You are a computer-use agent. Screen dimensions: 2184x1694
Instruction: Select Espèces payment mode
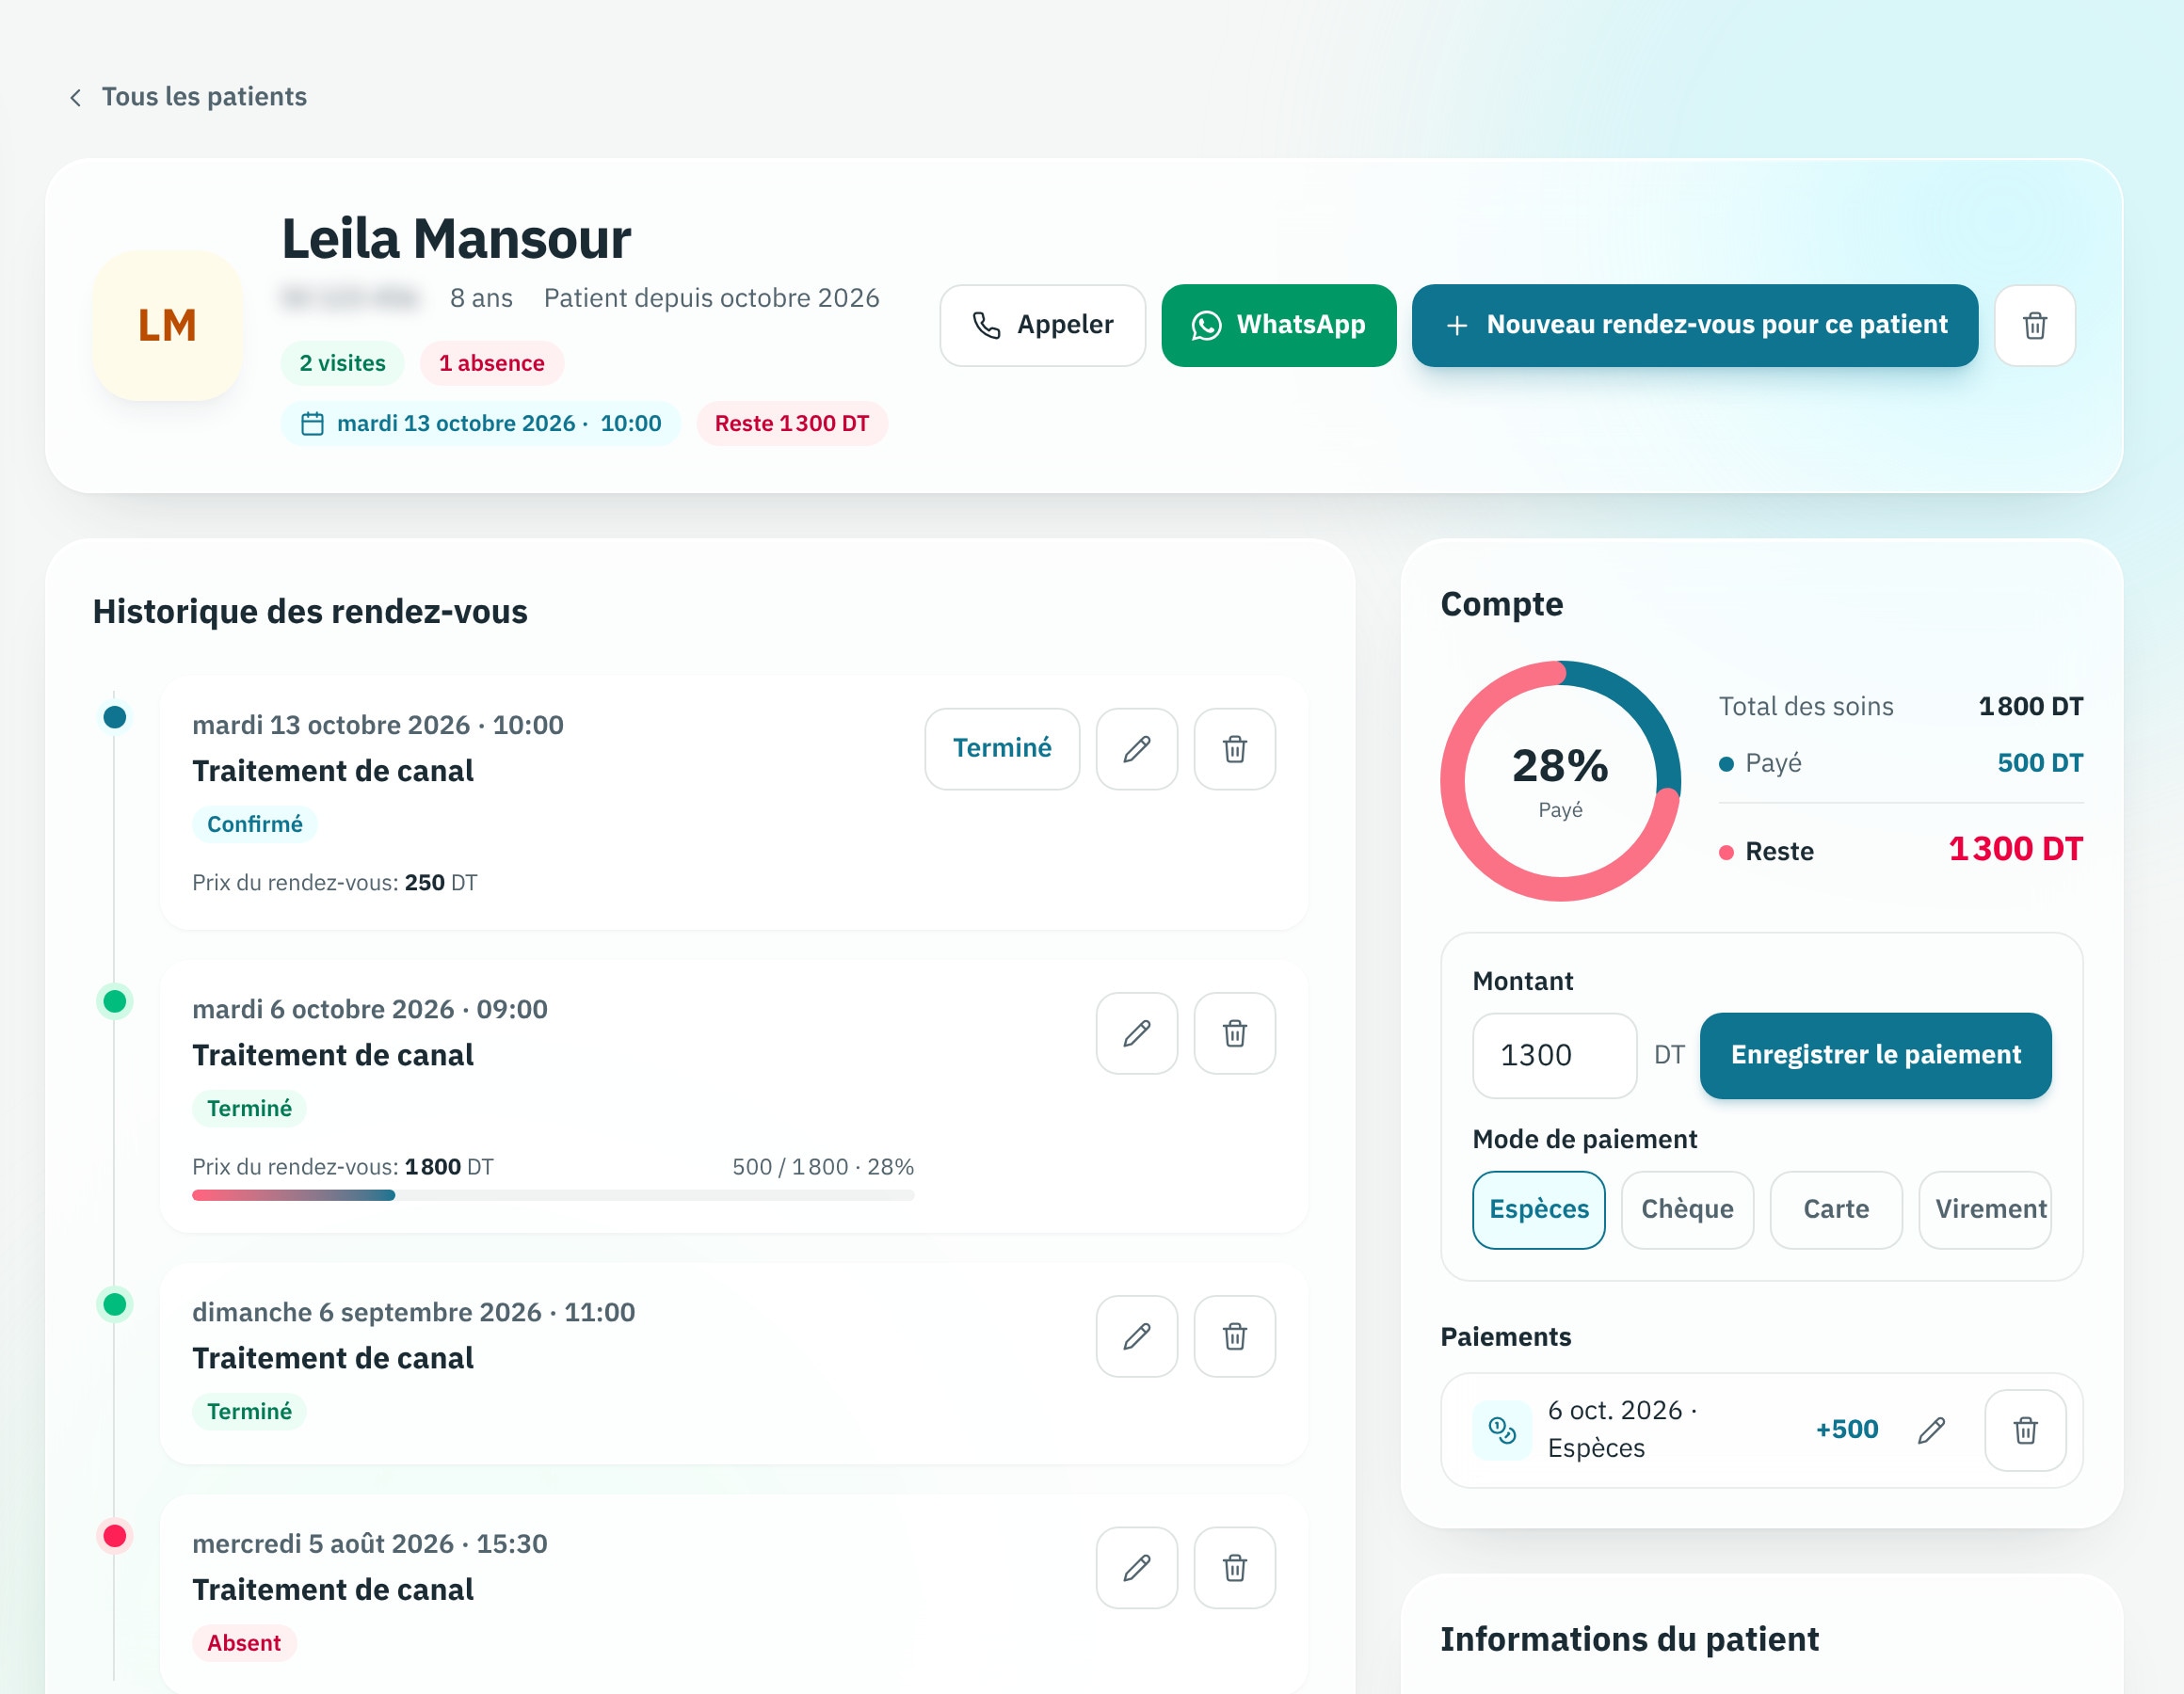click(x=1538, y=1209)
